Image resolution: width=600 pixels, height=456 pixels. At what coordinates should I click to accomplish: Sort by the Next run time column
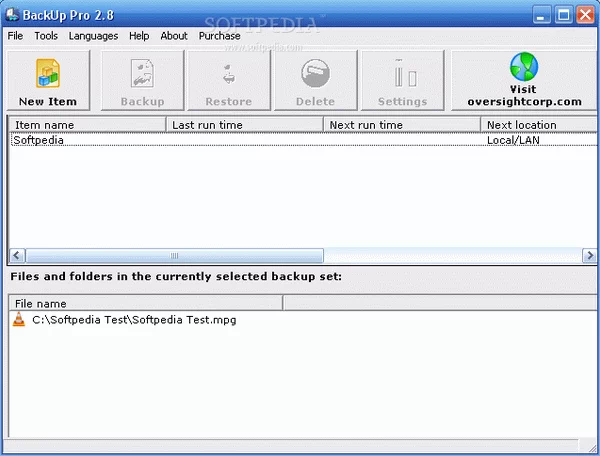click(402, 125)
